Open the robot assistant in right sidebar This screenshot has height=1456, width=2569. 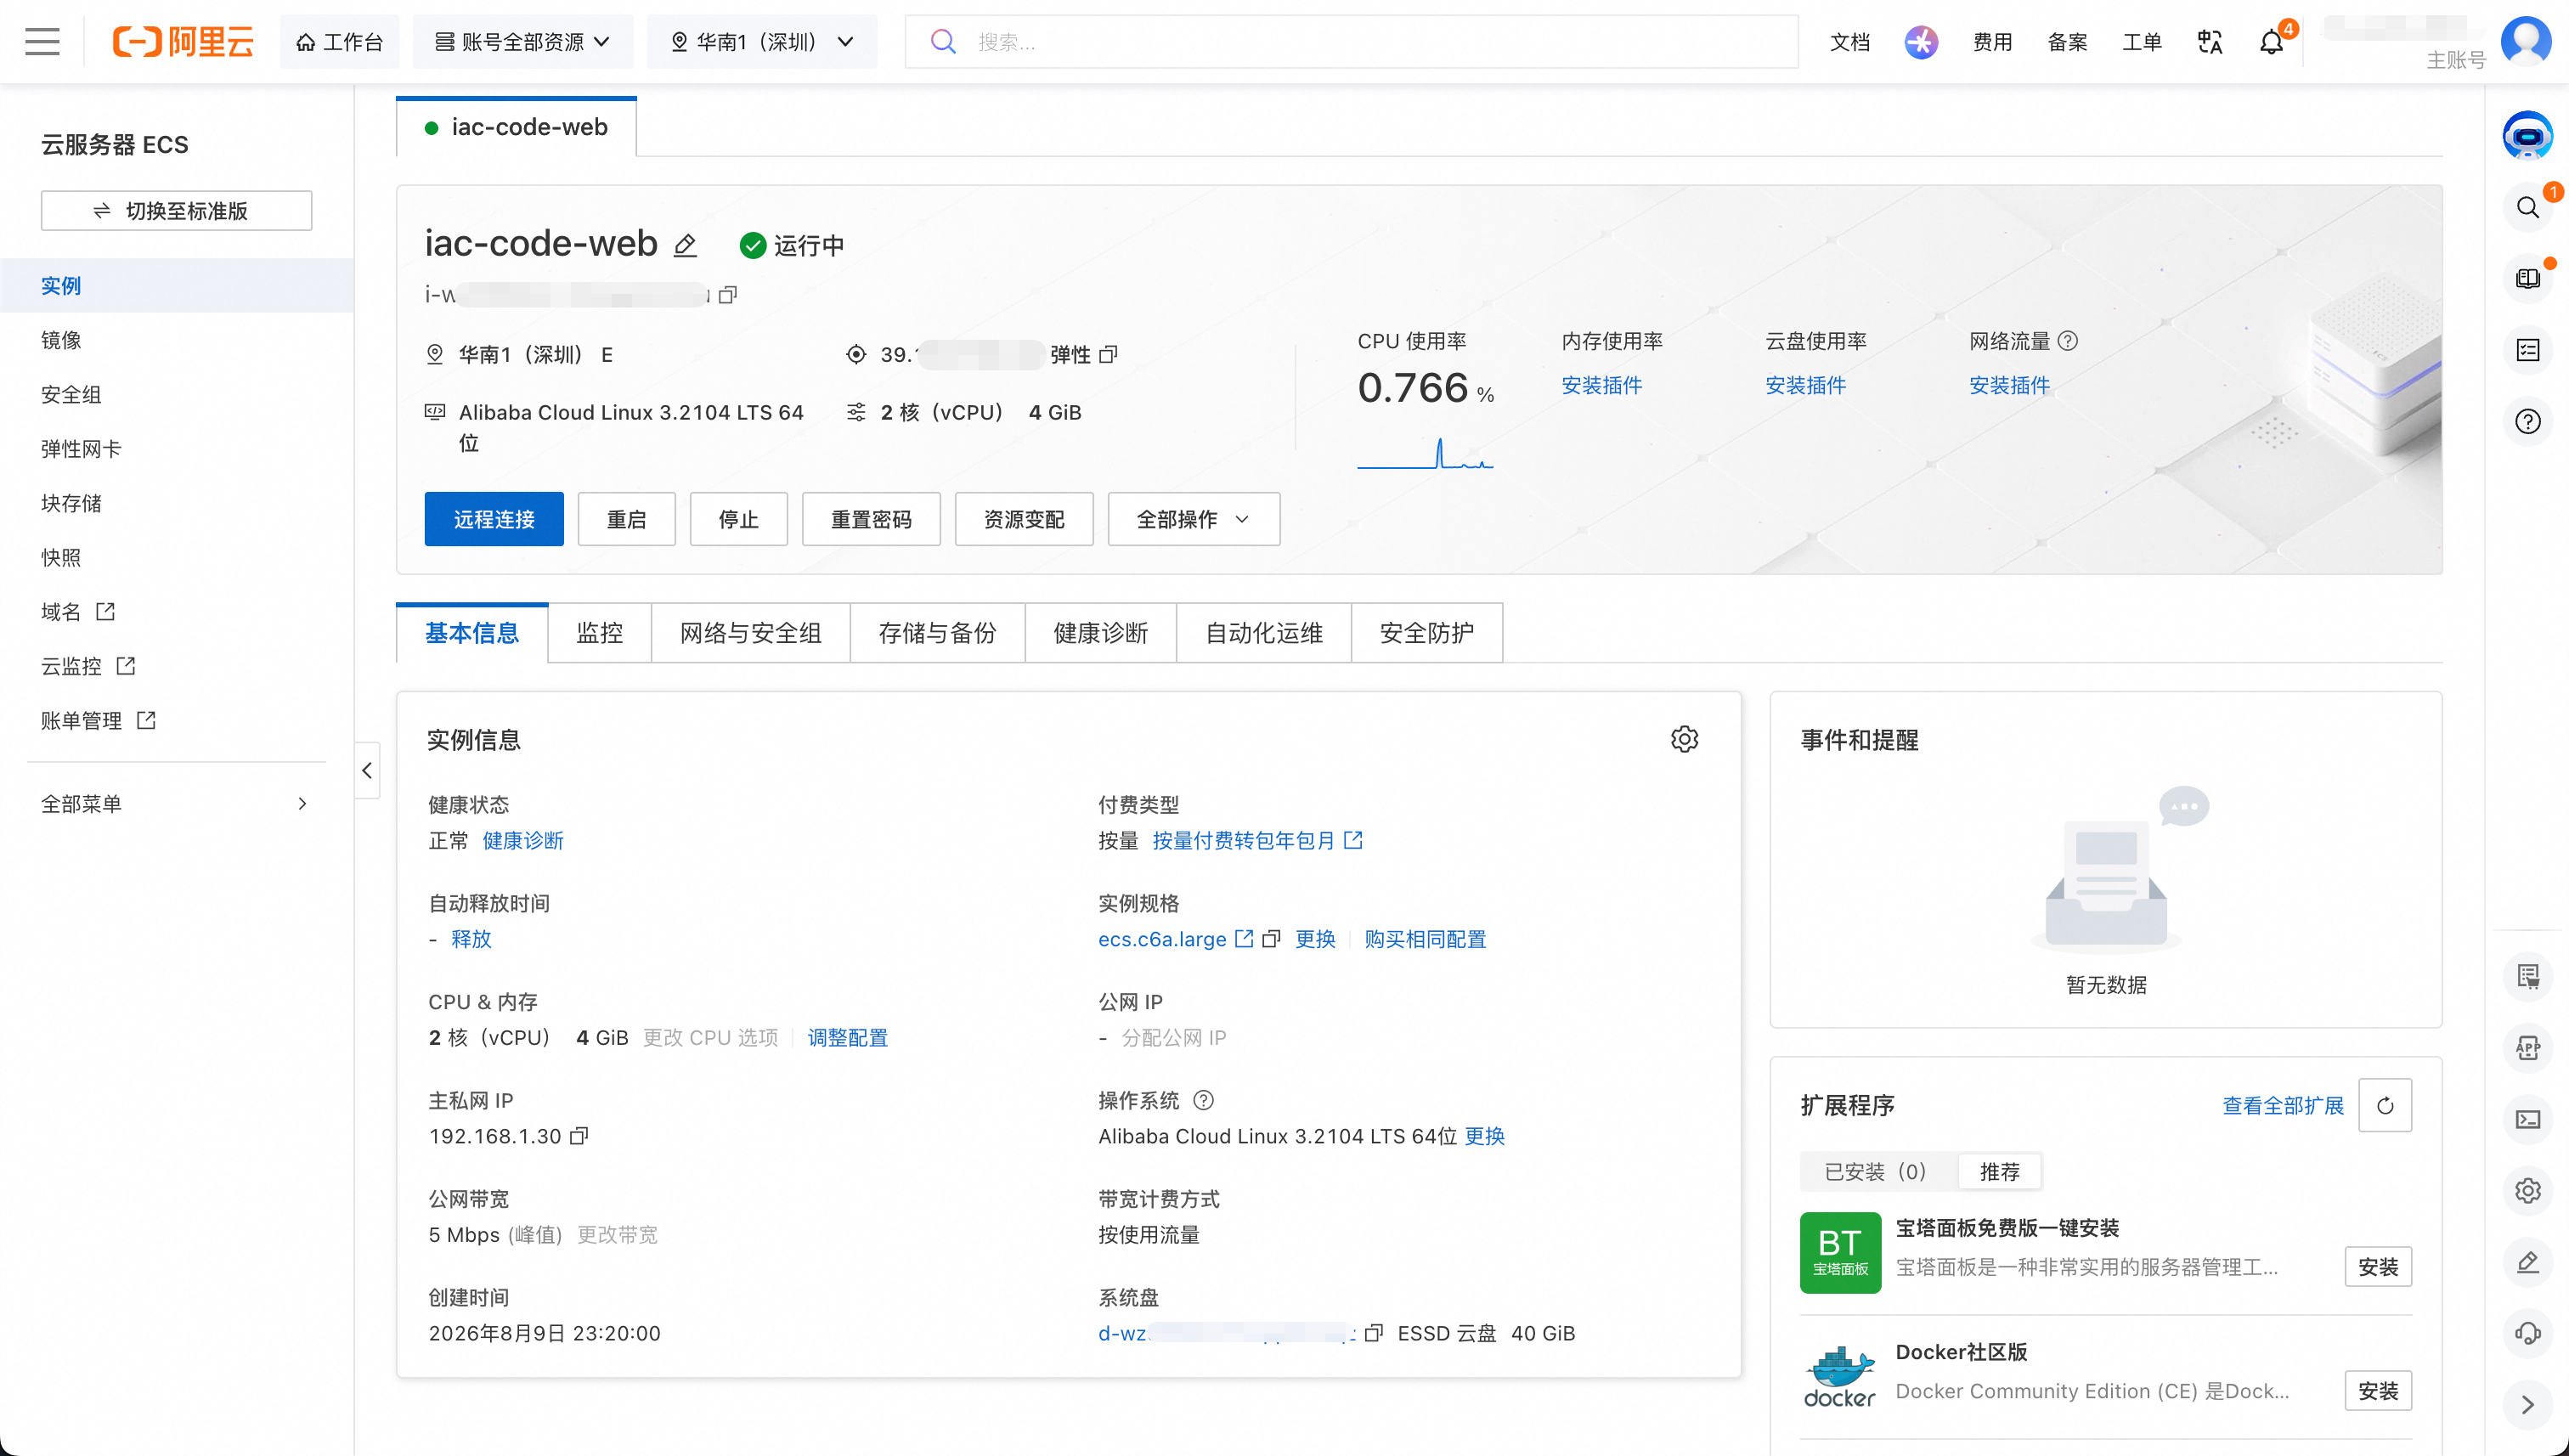pyautogui.click(x=2527, y=135)
